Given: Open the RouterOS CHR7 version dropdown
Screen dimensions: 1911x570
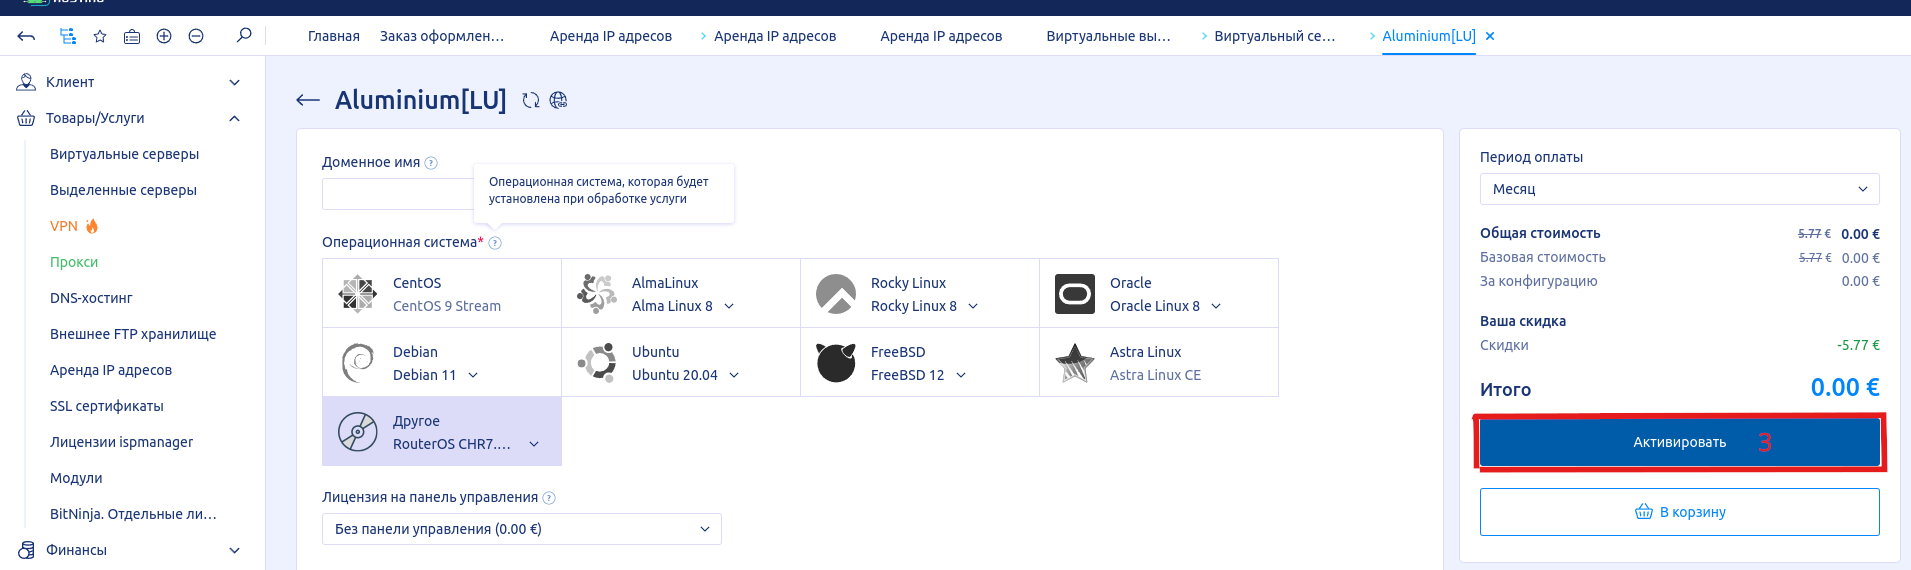Looking at the screenshot, I should [x=534, y=444].
